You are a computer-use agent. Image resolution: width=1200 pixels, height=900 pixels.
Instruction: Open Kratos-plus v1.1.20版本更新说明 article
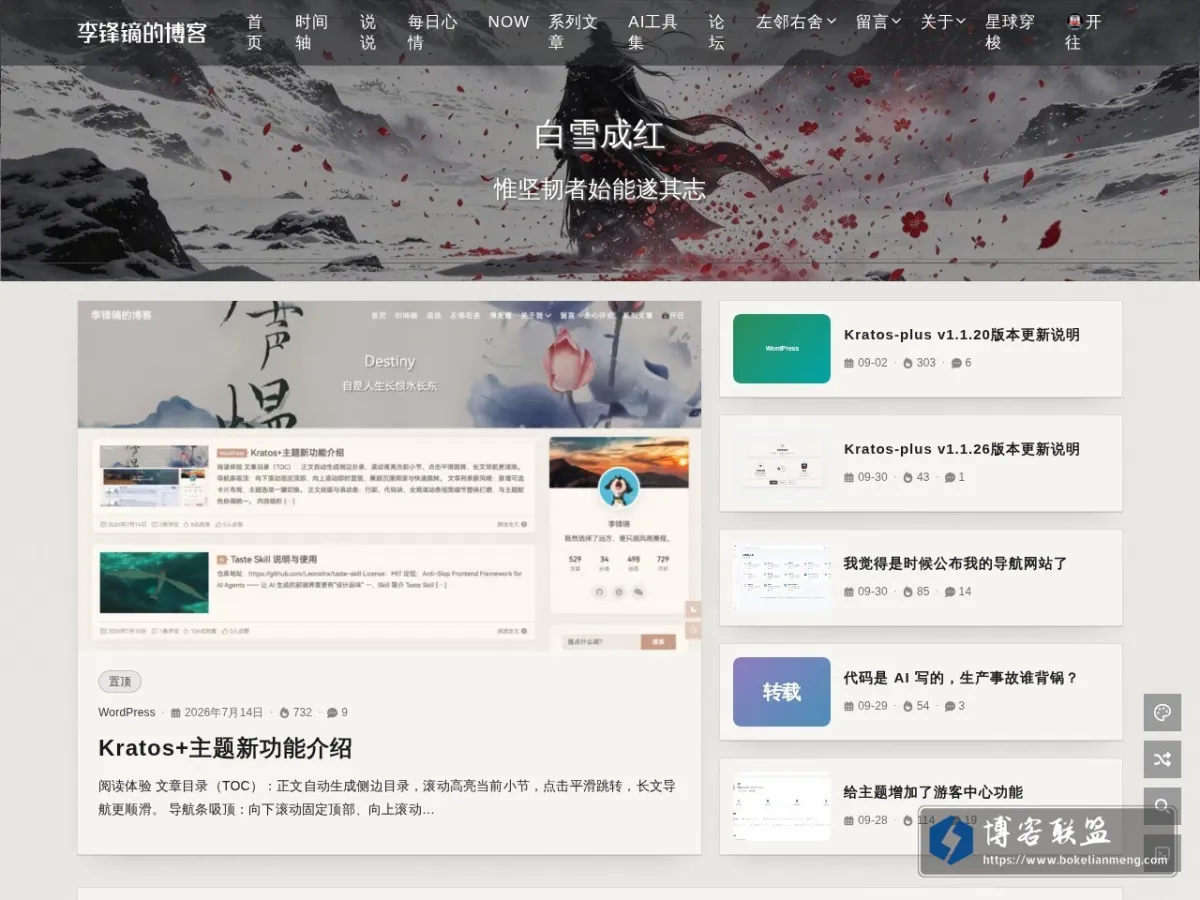tap(962, 335)
